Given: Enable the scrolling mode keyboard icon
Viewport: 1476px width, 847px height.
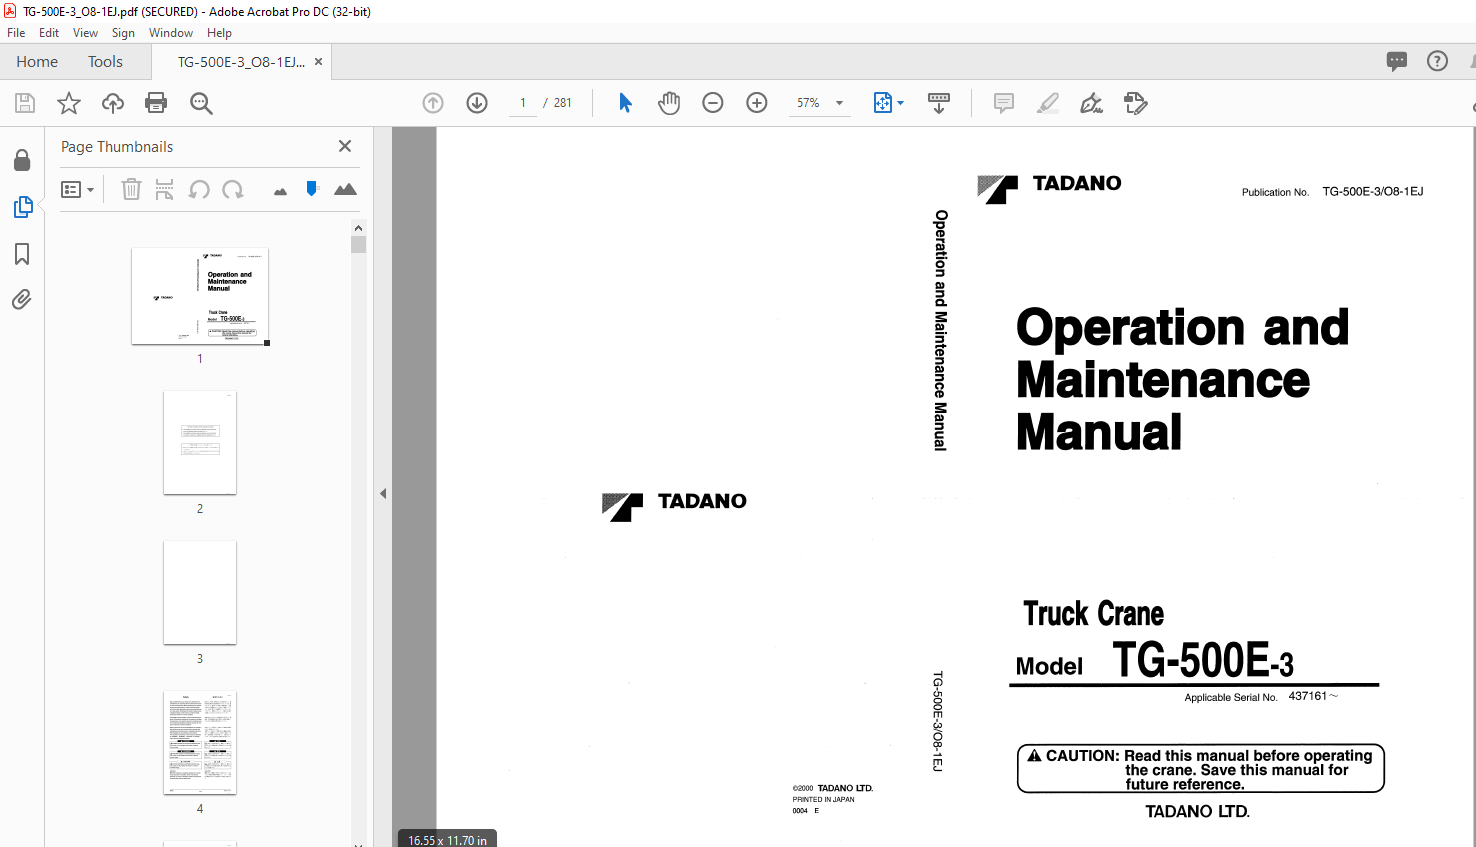Looking at the screenshot, I should click(x=939, y=103).
